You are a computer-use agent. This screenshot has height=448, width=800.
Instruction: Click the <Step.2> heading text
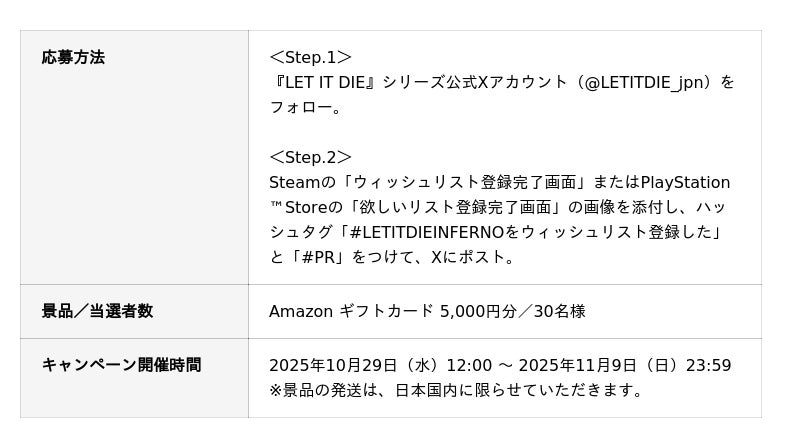(310, 157)
